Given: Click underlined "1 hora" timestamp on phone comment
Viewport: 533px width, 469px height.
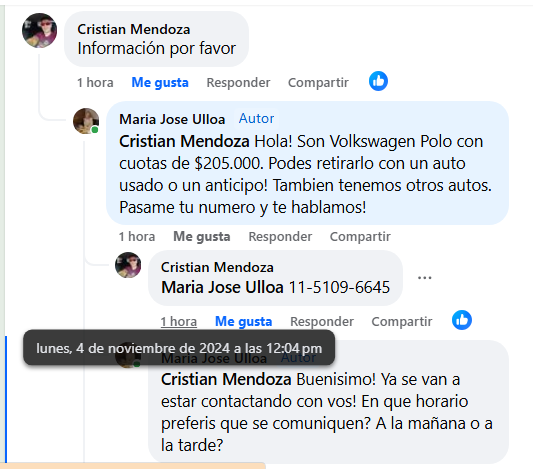Looking at the screenshot, I should coord(178,322).
